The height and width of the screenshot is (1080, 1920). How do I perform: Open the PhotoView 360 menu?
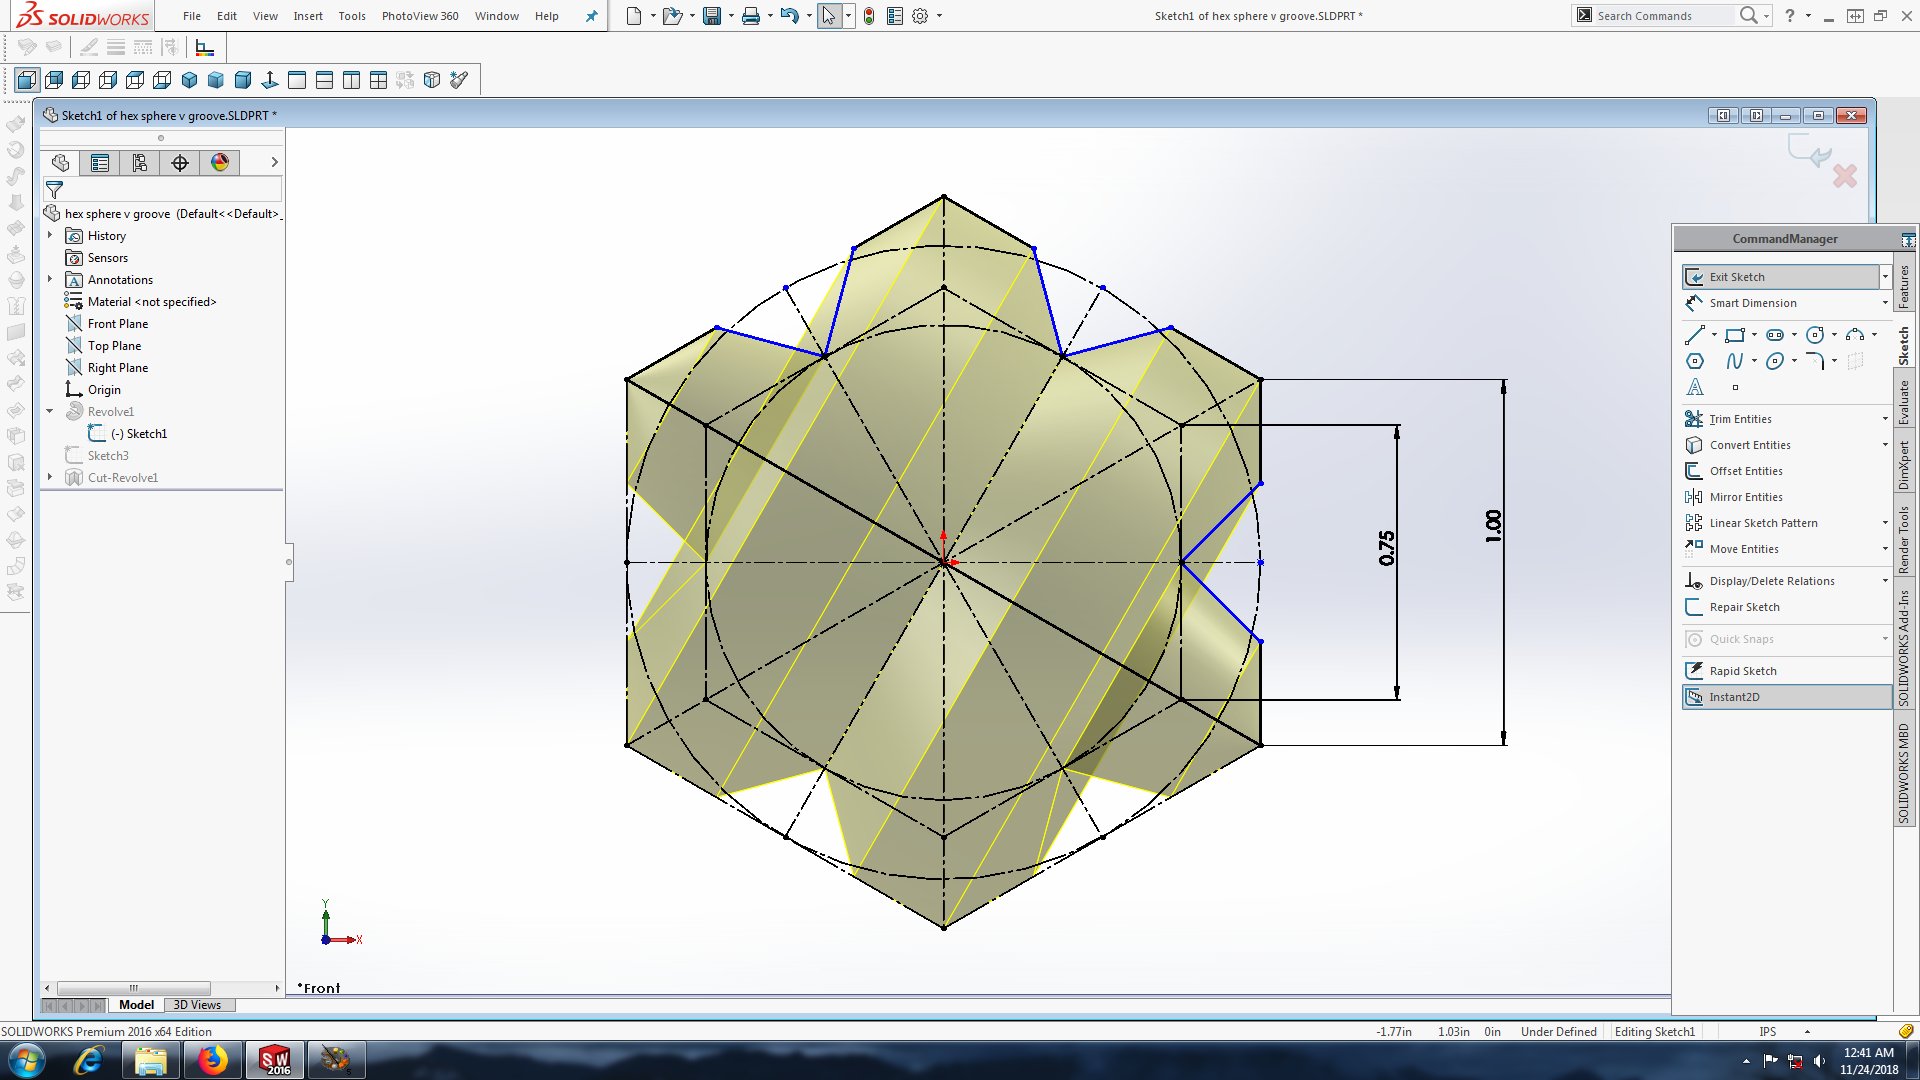420,16
